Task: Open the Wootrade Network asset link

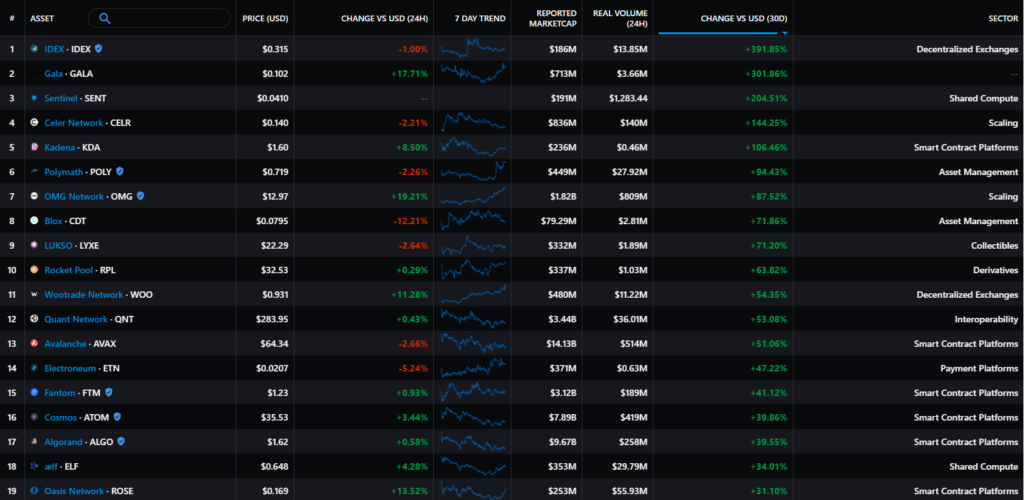Action: click(x=84, y=294)
